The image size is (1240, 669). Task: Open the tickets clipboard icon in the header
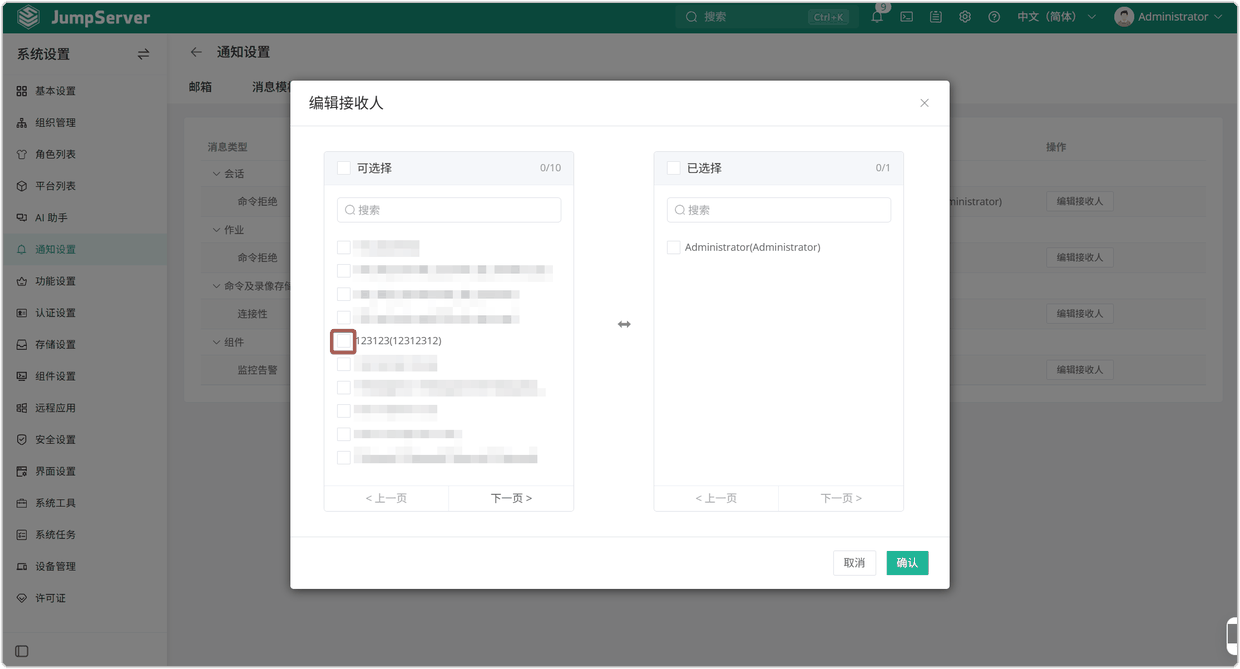935,17
